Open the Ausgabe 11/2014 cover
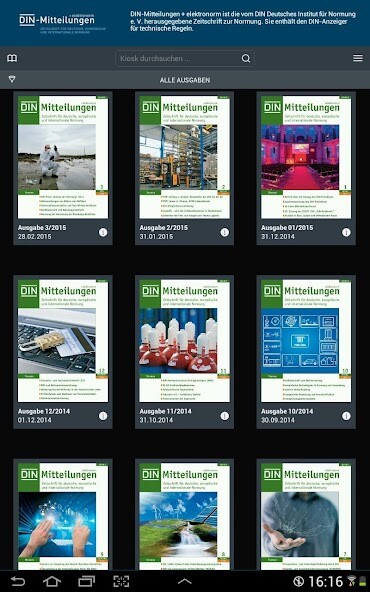 coord(184,341)
